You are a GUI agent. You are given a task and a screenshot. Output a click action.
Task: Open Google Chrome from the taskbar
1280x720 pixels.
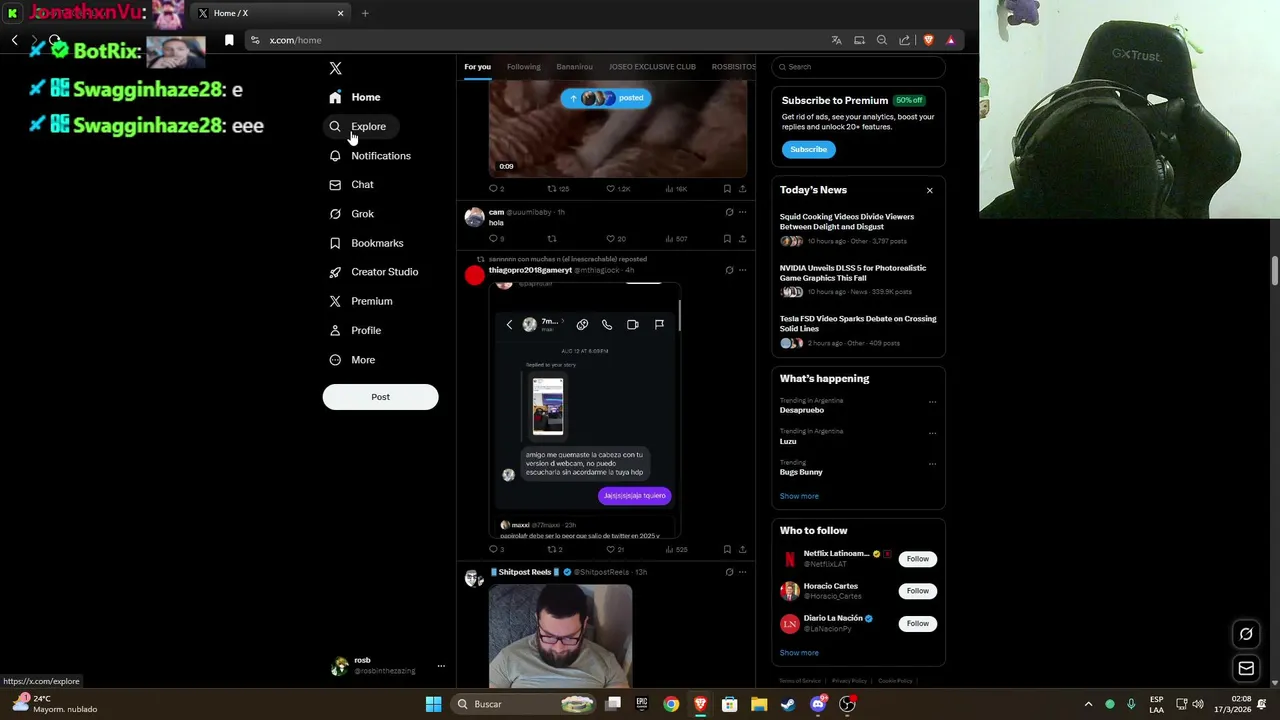tap(671, 704)
